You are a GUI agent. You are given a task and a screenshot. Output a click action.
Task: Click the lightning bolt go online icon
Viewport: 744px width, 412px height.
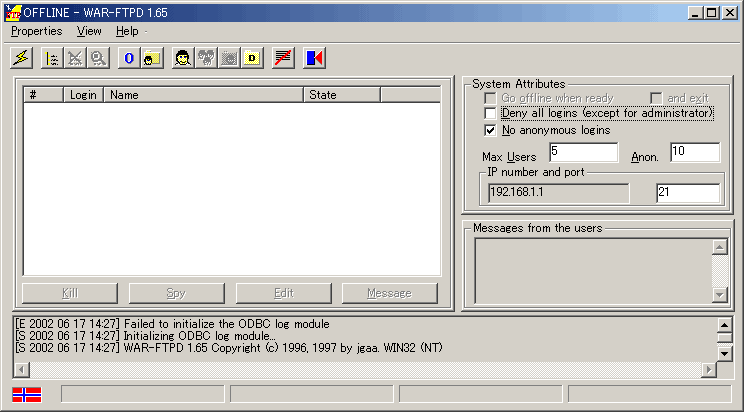[21, 58]
